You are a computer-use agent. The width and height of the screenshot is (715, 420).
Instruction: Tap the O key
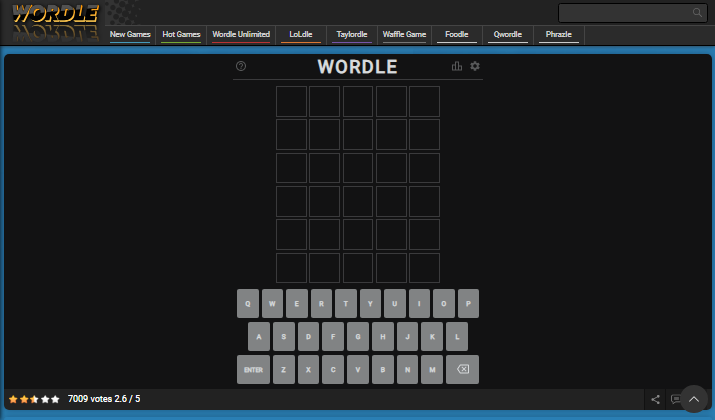click(444, 303)
